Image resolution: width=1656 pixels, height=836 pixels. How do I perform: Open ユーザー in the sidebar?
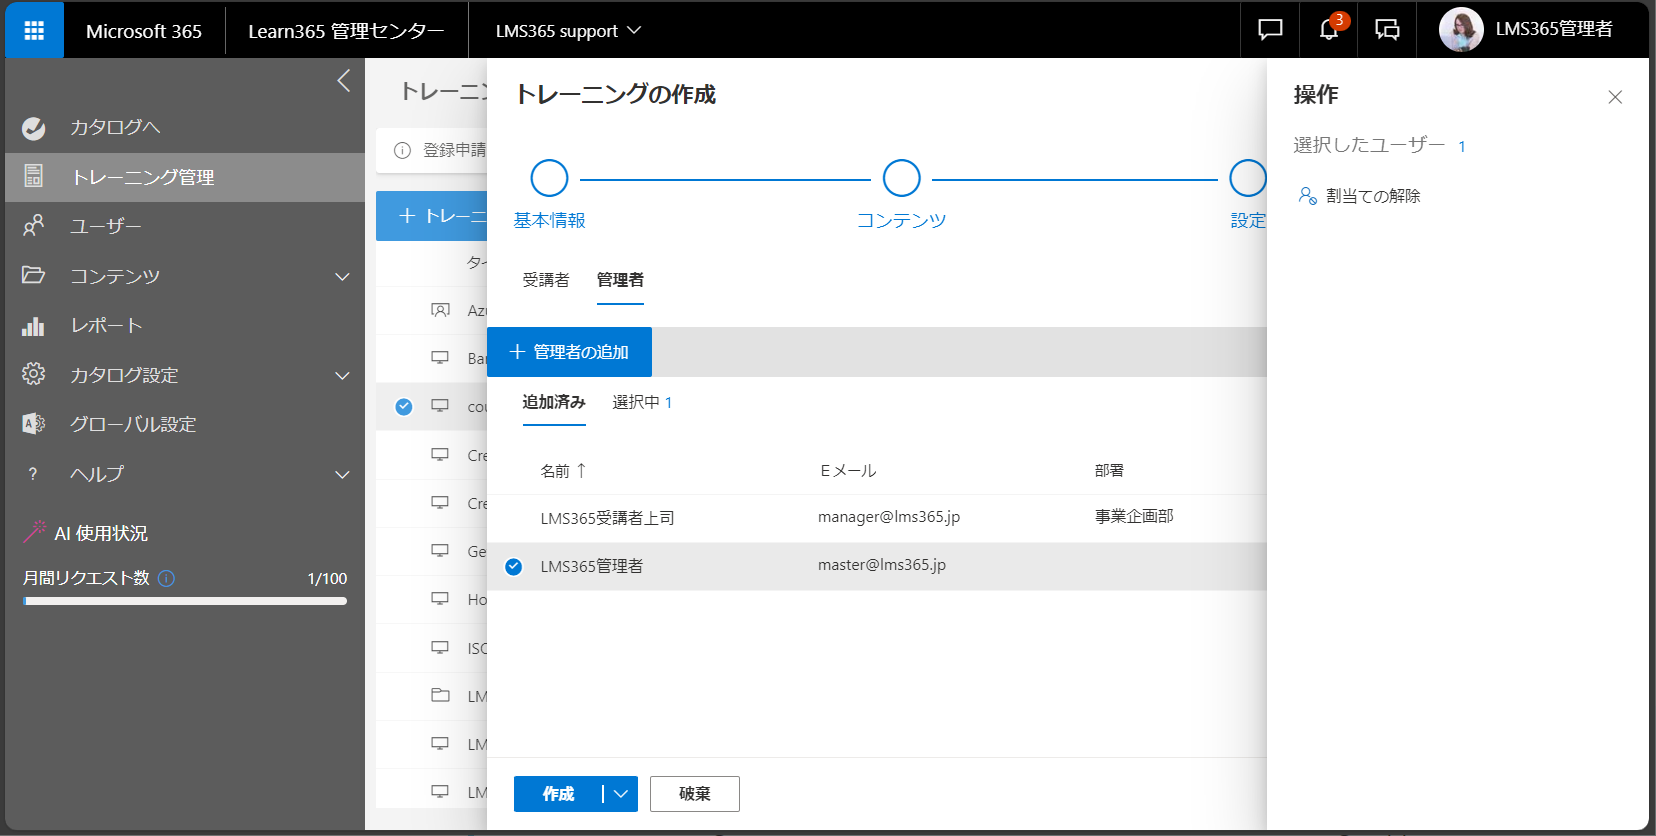[x=185, y=226]
